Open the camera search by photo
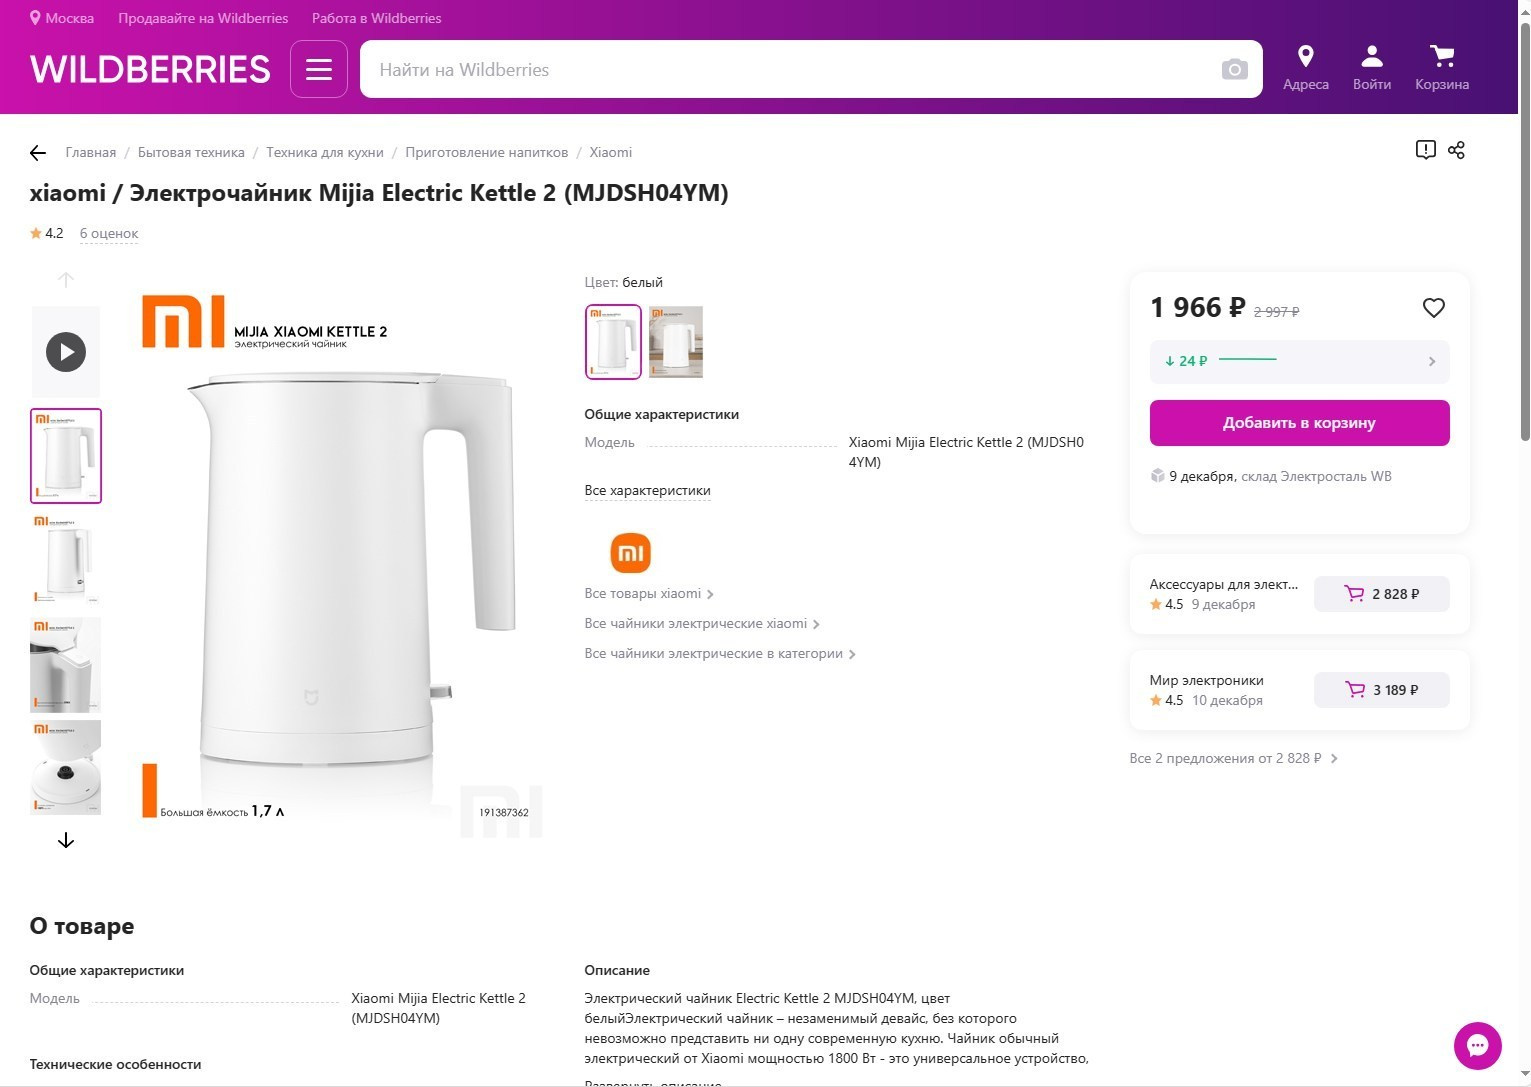 (x=1234, y=69)
